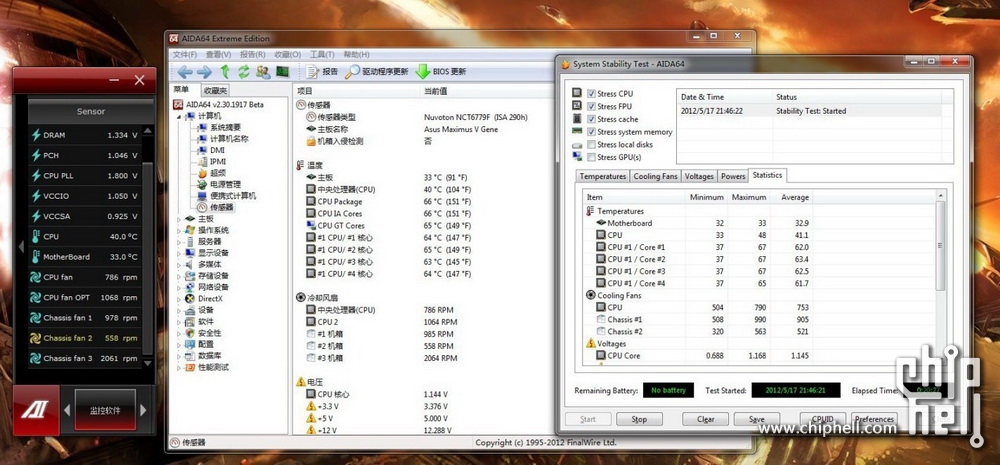This screenshot has height=465, width=1000.
Task: Click right arrow beside 监控软件 in AI Suite
Action: coord(143,410)
